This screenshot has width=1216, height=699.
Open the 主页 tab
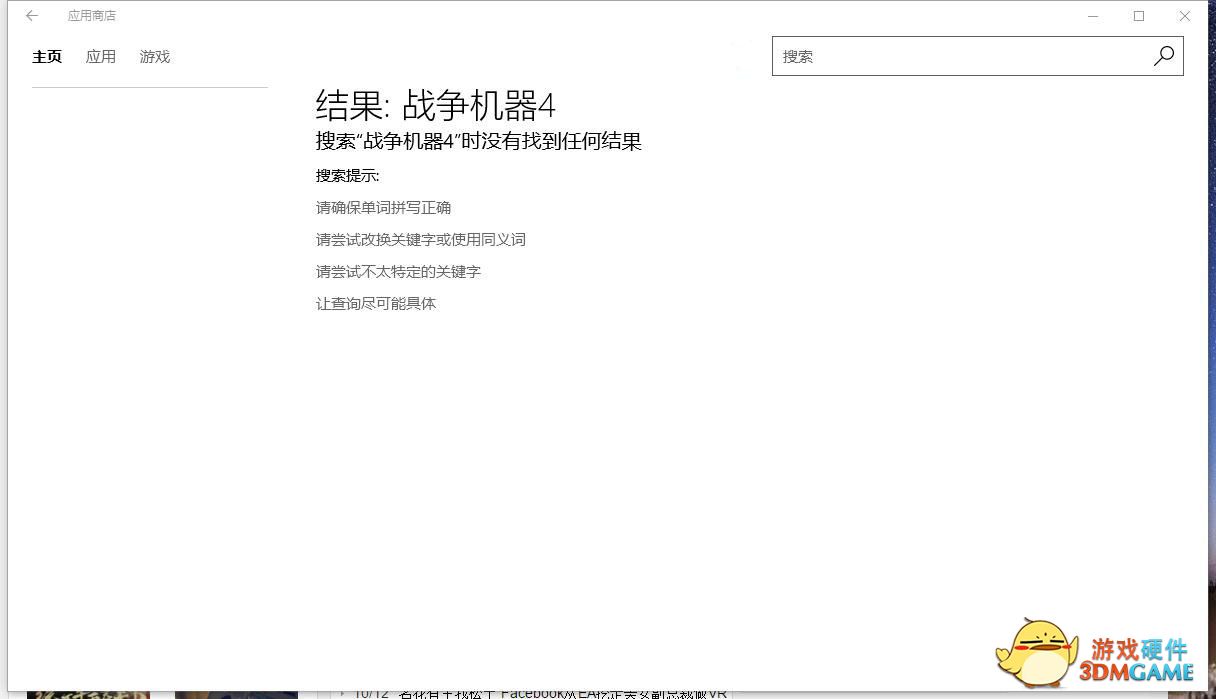(x=47, y=57)
